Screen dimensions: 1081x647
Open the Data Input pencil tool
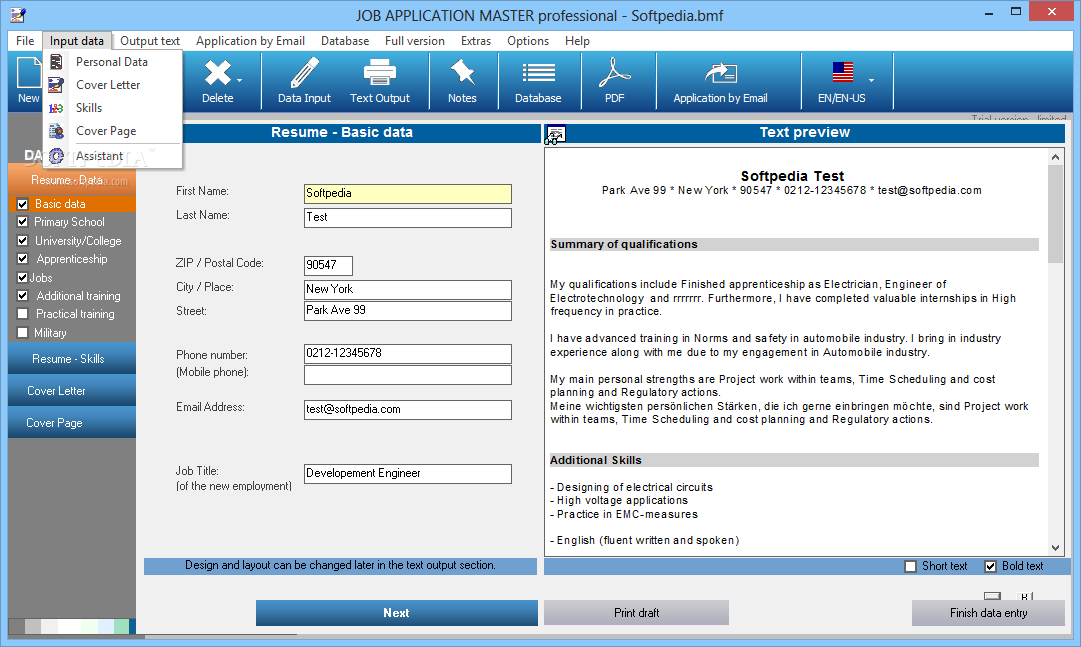tap(304, 73)
